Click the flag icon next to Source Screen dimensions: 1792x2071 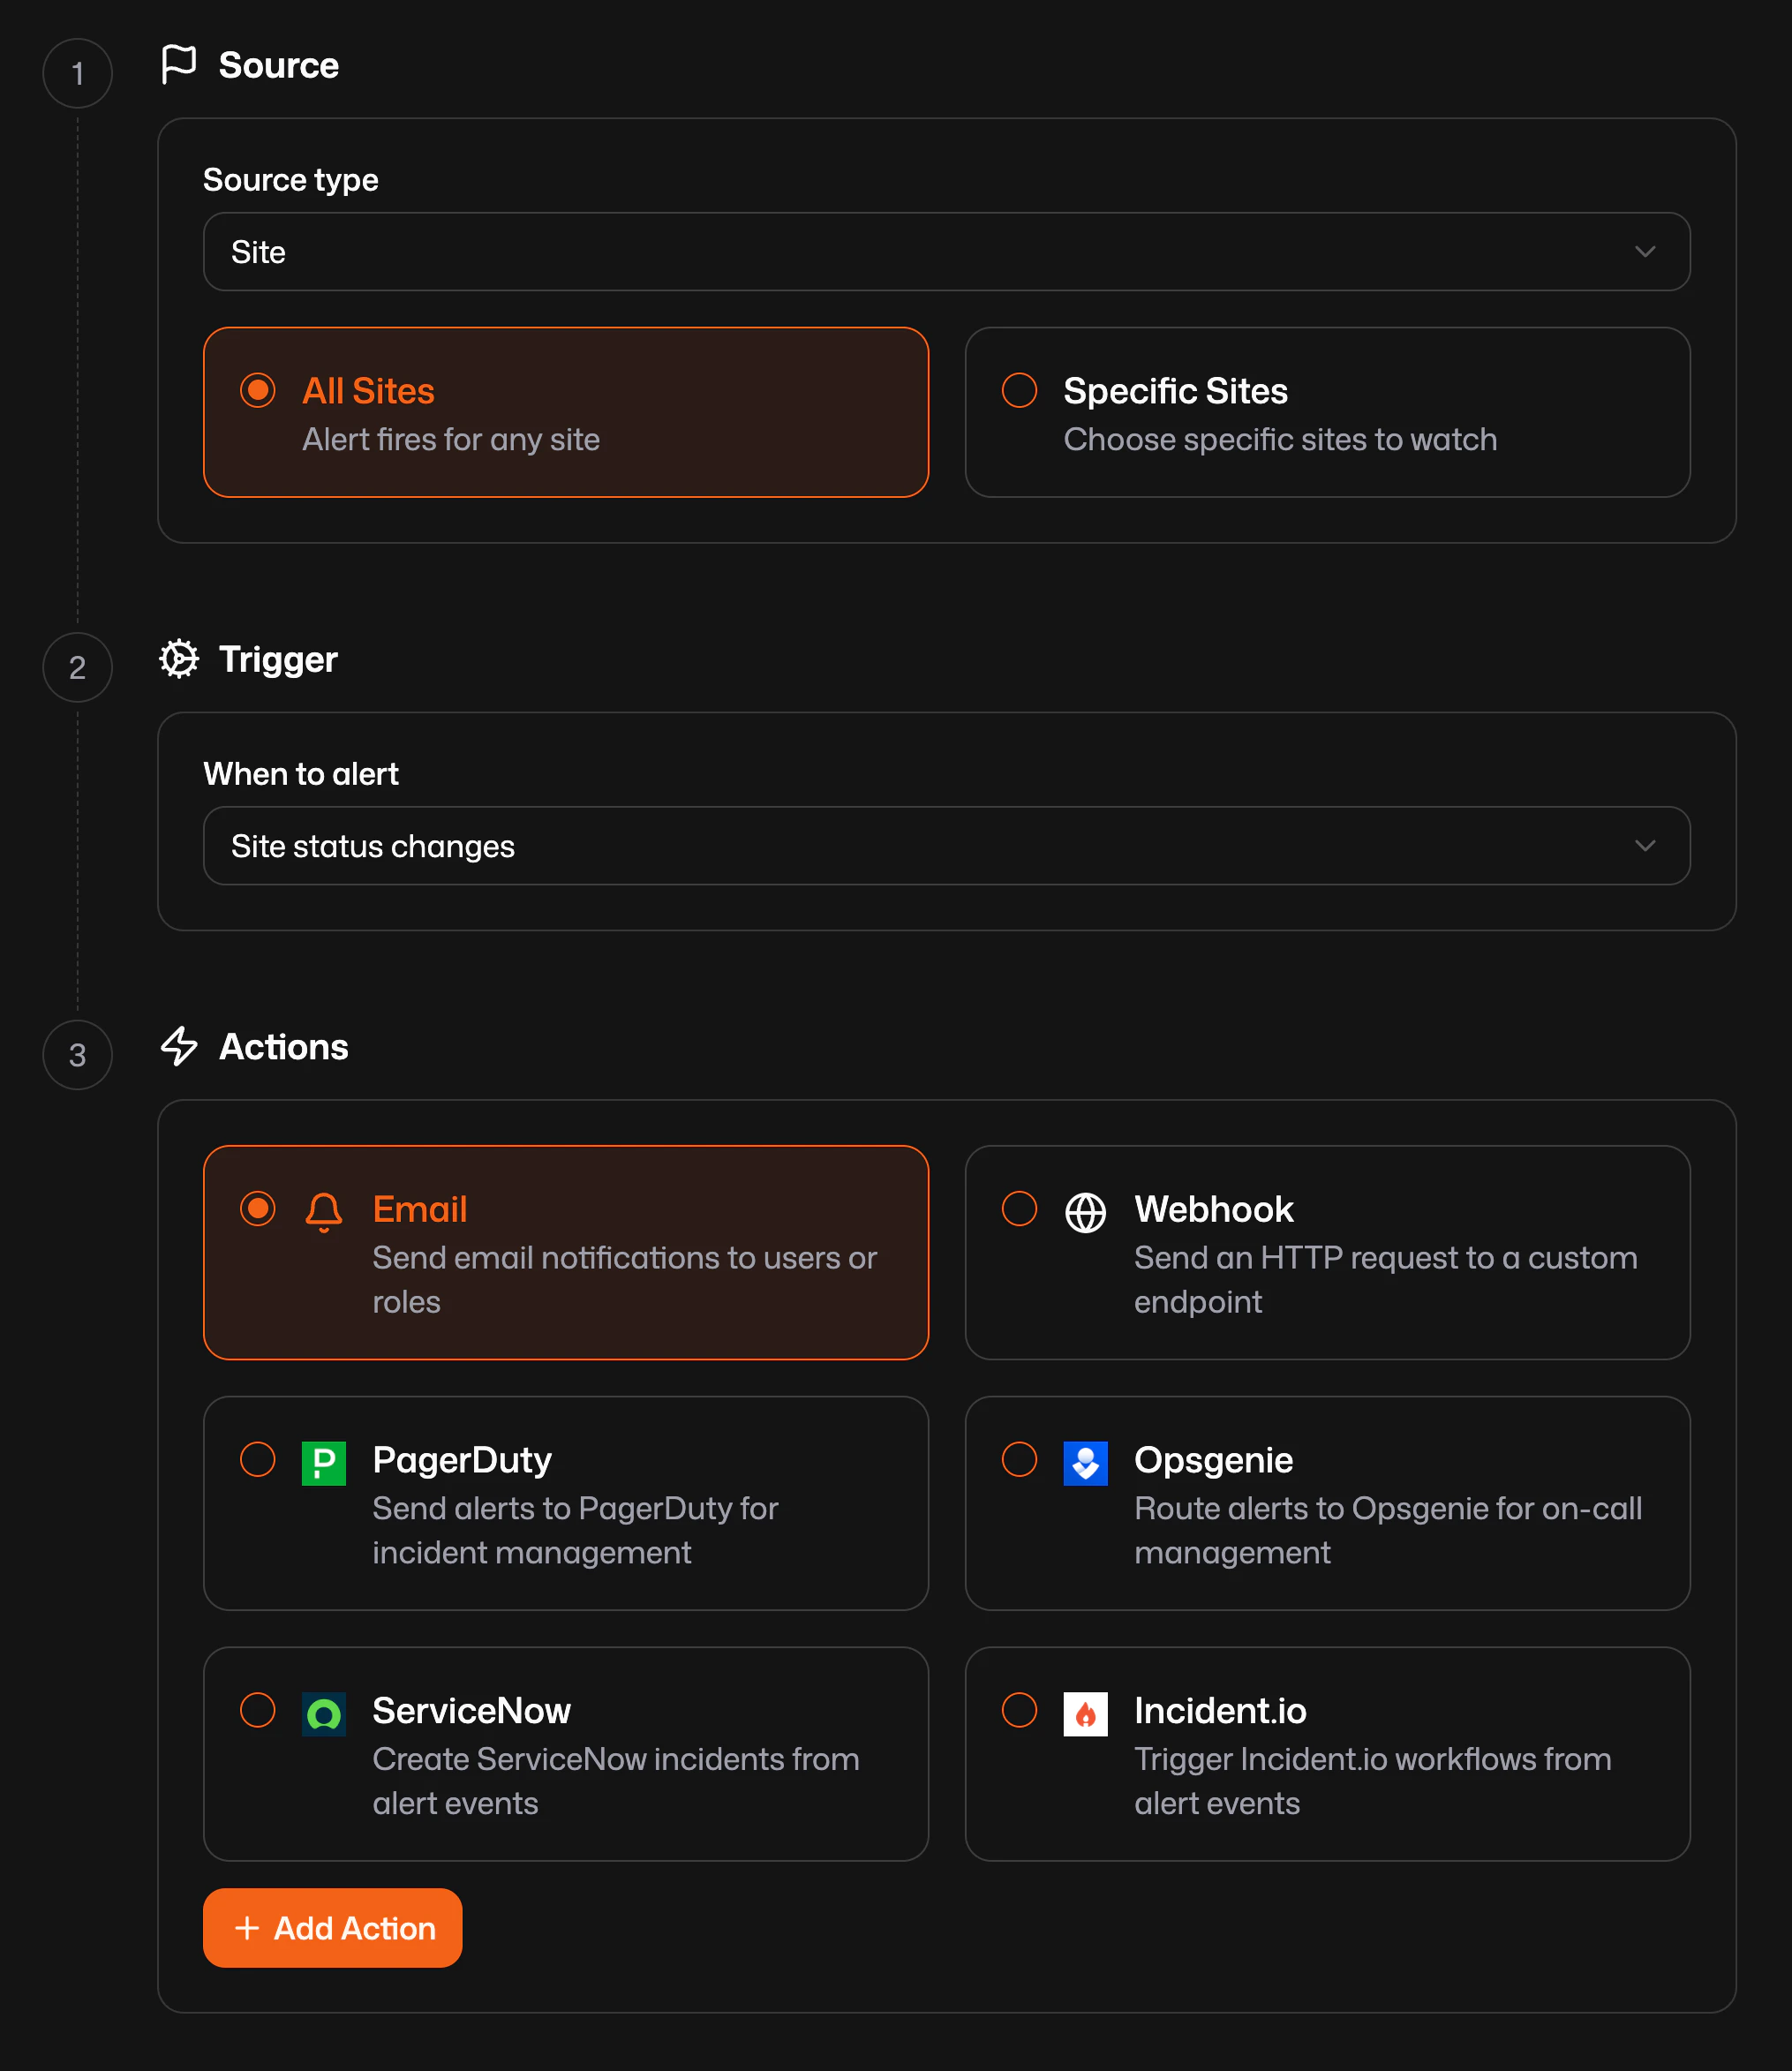(179, 64)
